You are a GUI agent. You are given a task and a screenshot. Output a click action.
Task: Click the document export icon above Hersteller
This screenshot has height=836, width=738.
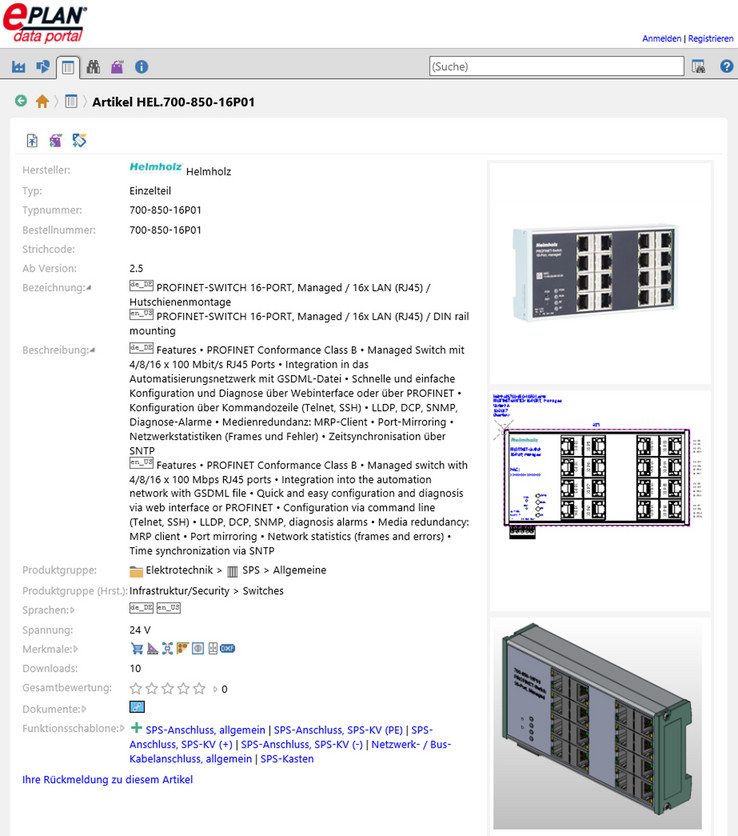coord(32,140)
